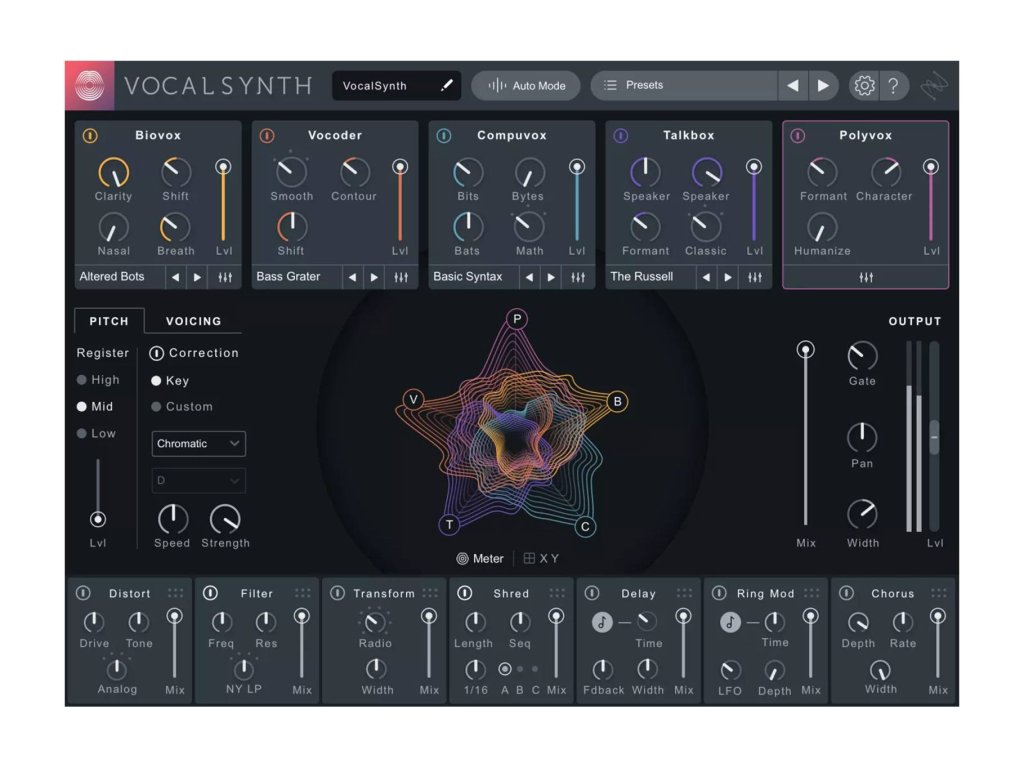Toggle the Vocoder module power button
The image size is (1024, 768).
[267, 136]
